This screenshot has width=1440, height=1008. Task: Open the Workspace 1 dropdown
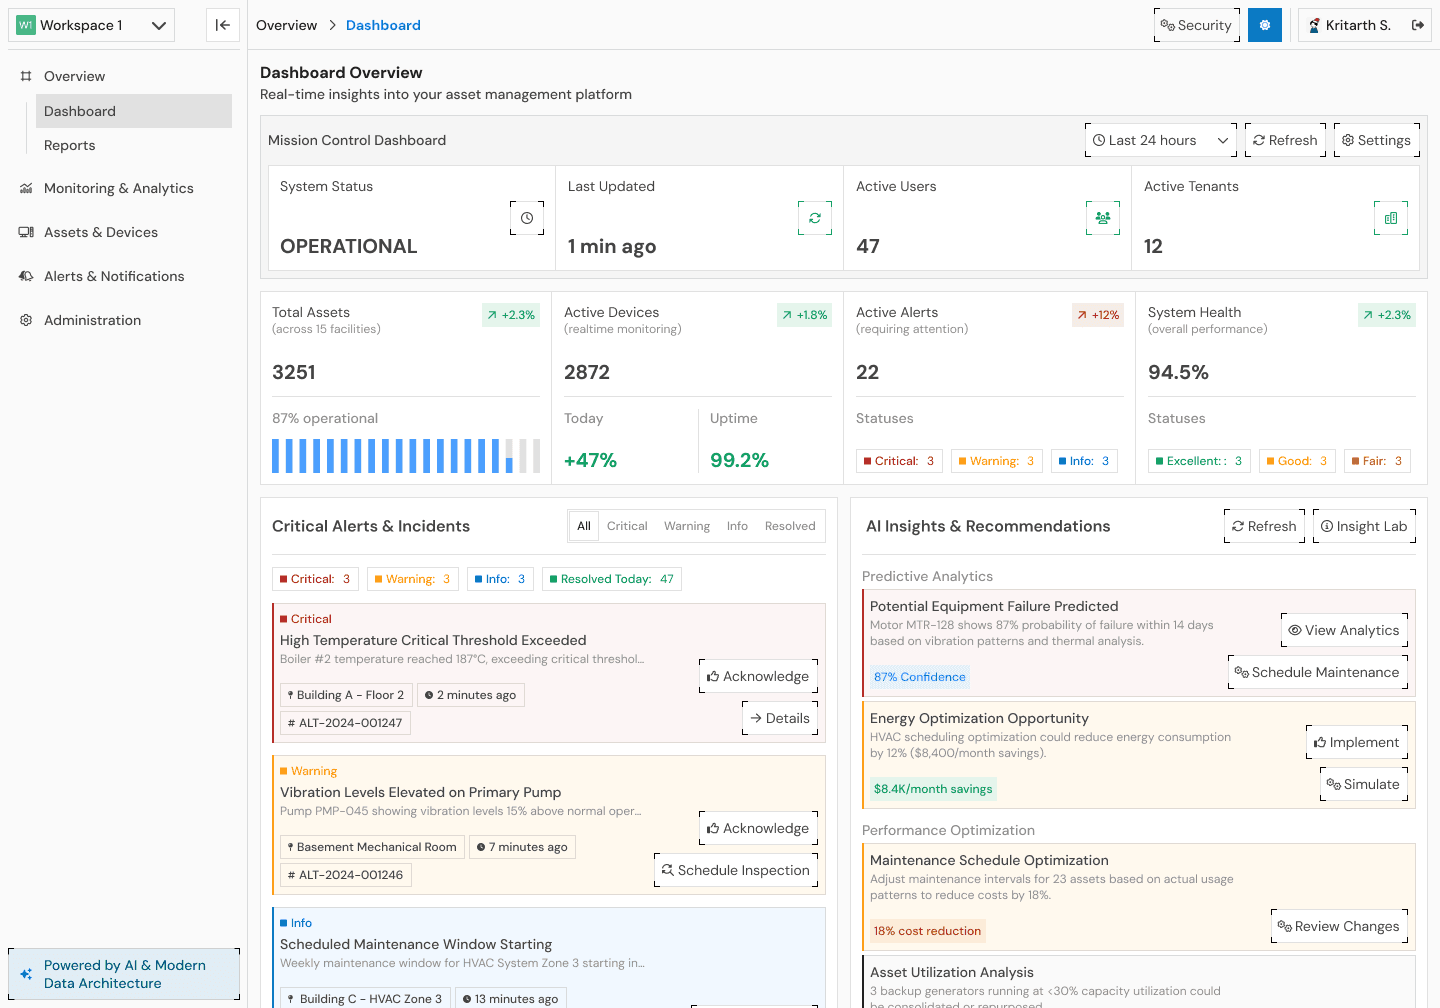(91, 25)
